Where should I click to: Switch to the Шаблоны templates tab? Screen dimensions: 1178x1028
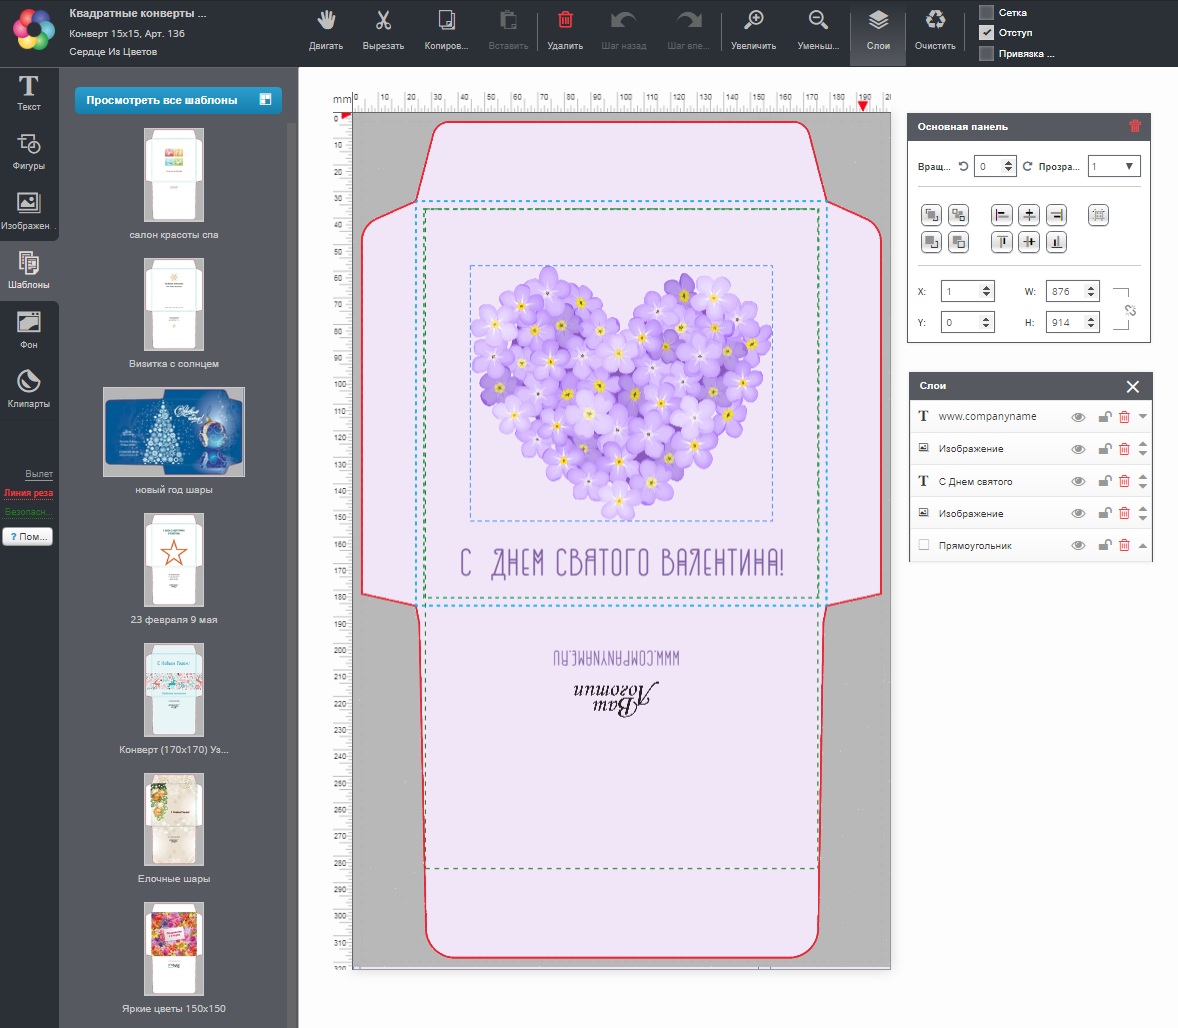[x=29, y=271]
